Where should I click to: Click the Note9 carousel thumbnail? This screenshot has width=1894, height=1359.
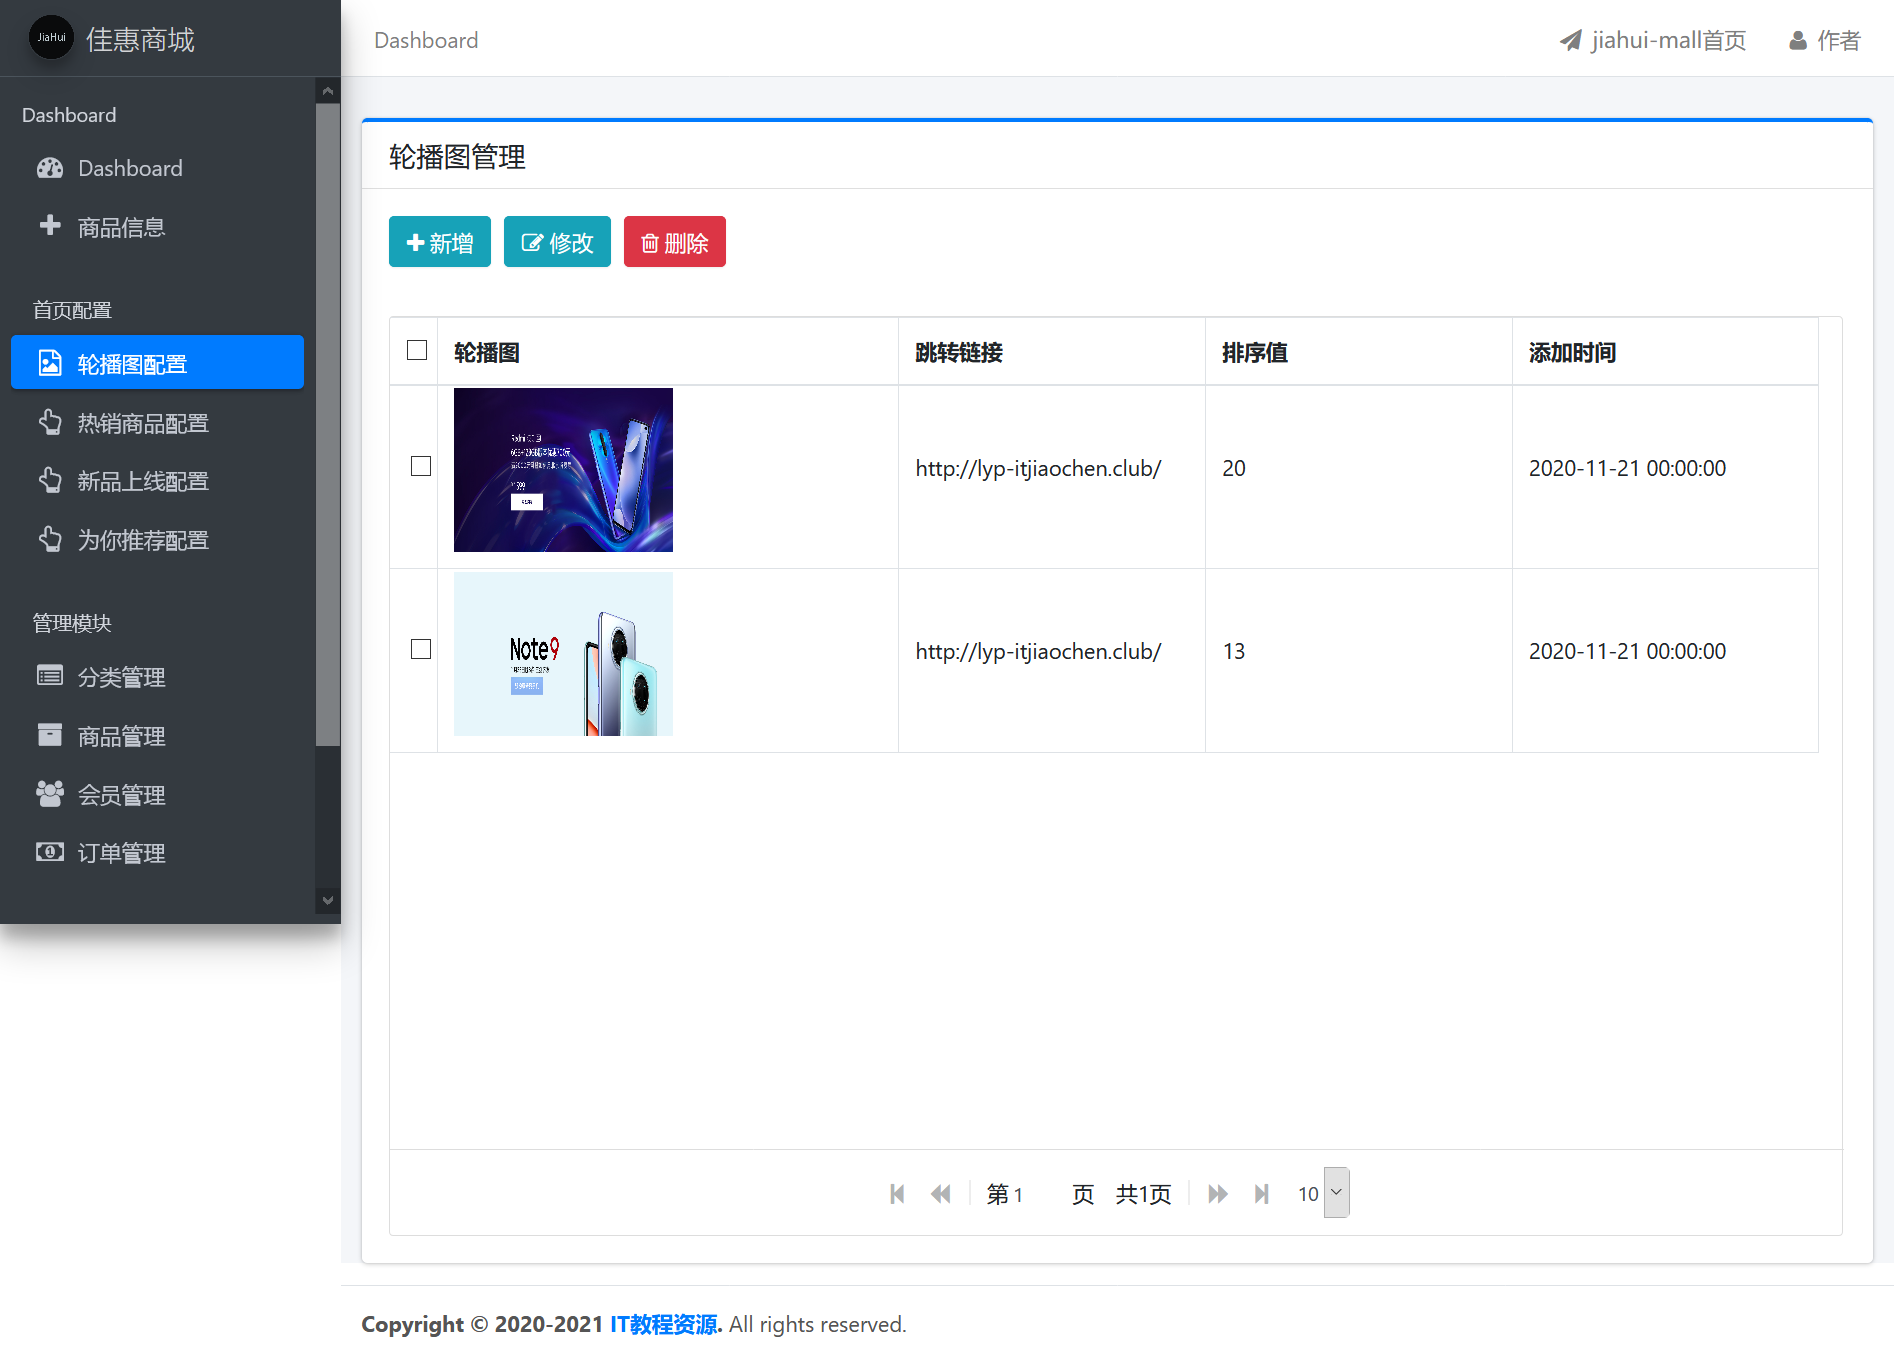pyautogui.click(x=563, y=654)
